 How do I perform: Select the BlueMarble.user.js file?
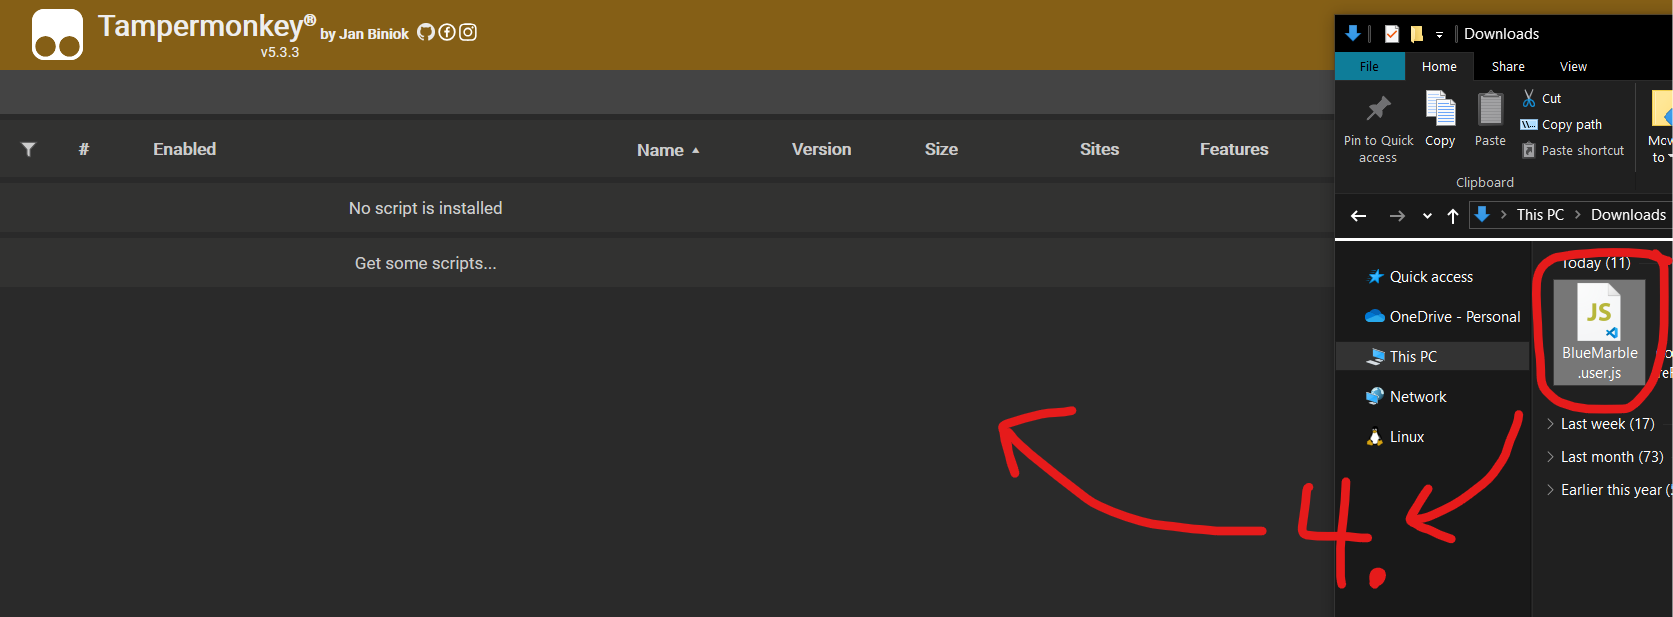1599,332
